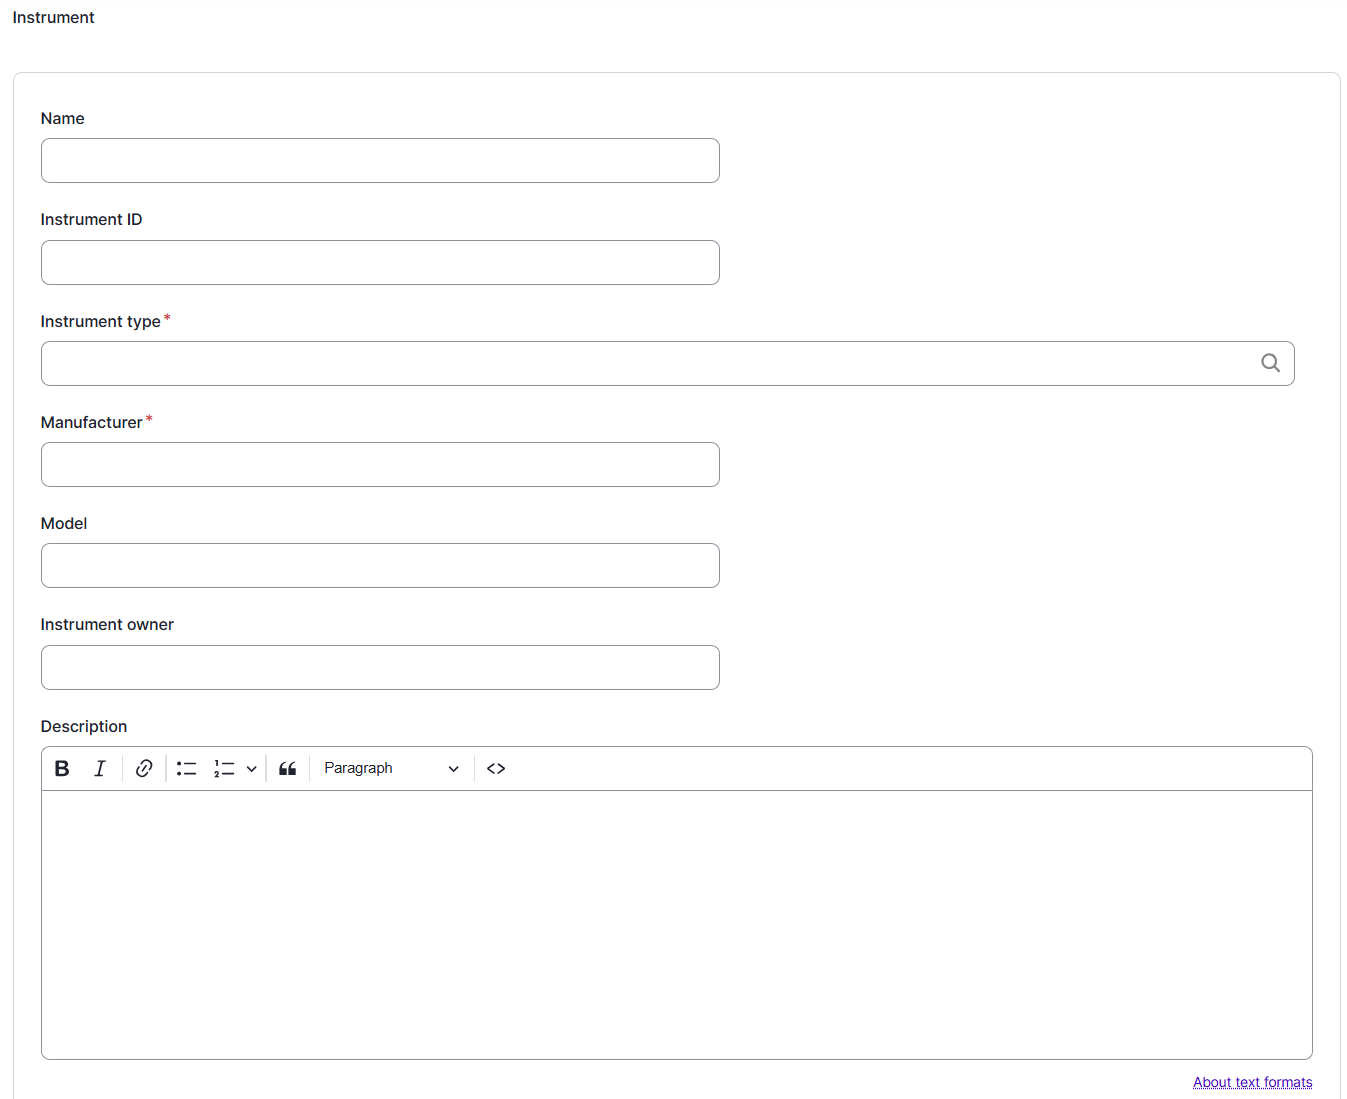Image resolution: width=1347 pixels, height=1099 pixels.
Task: Click the Manufacturer label
Action: (91, 422)
